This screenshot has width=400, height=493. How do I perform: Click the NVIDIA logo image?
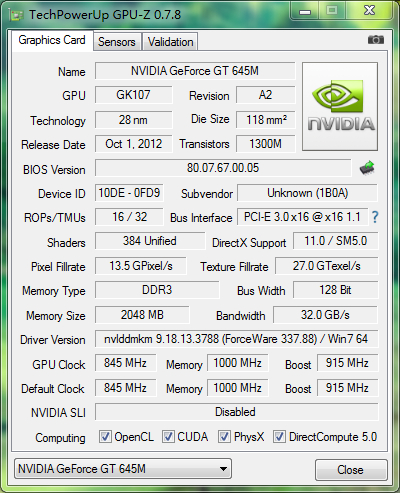[340, 106]
